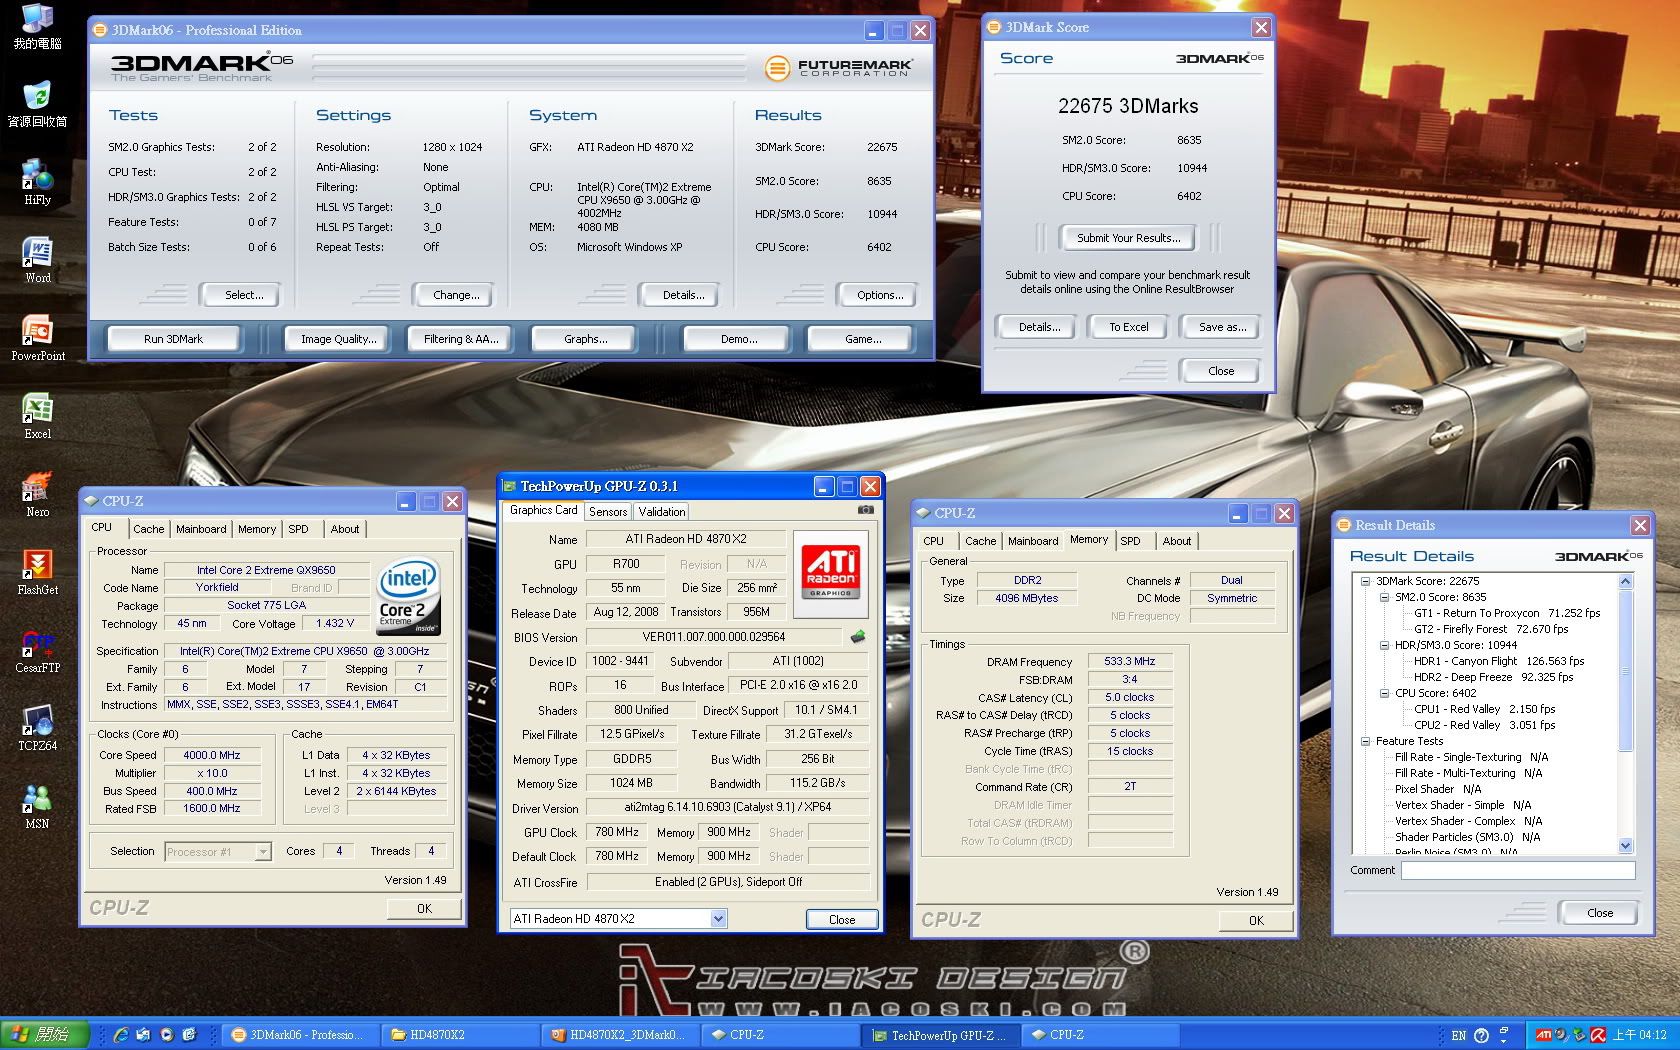Click the red Avira antivirus tray icon
This screenshot has width=1680, height=1050.
1598,1035
